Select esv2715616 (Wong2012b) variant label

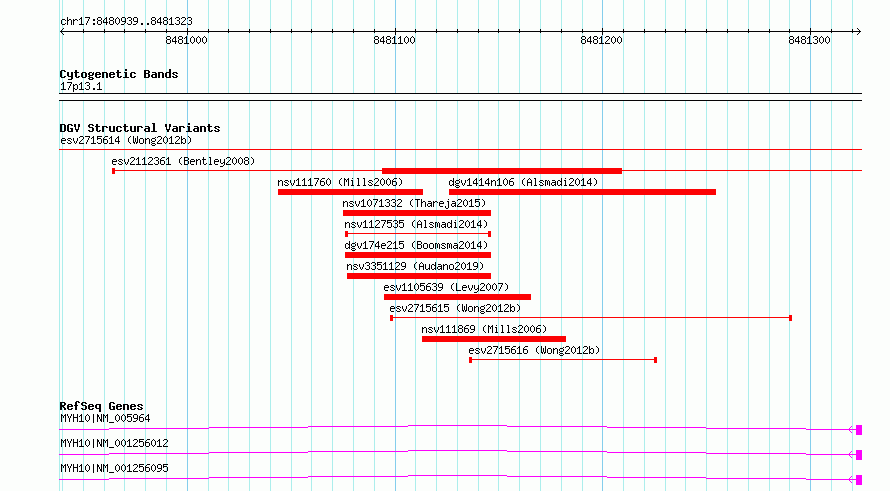[534, 350]
